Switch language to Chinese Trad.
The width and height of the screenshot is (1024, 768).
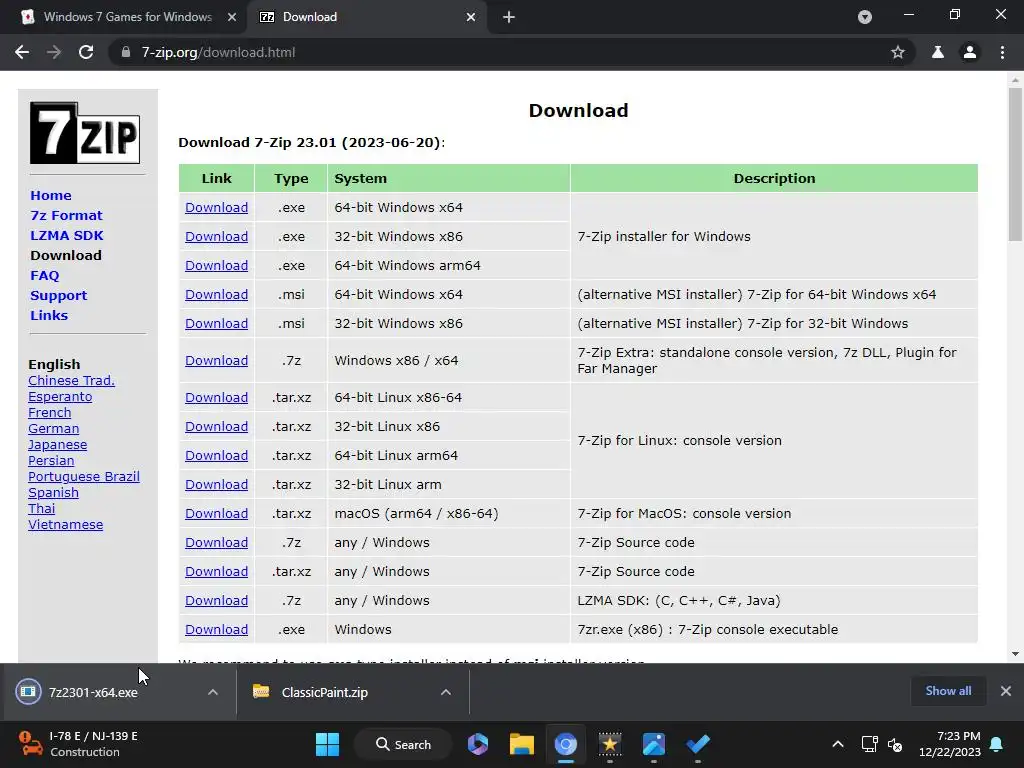[71, 381]
